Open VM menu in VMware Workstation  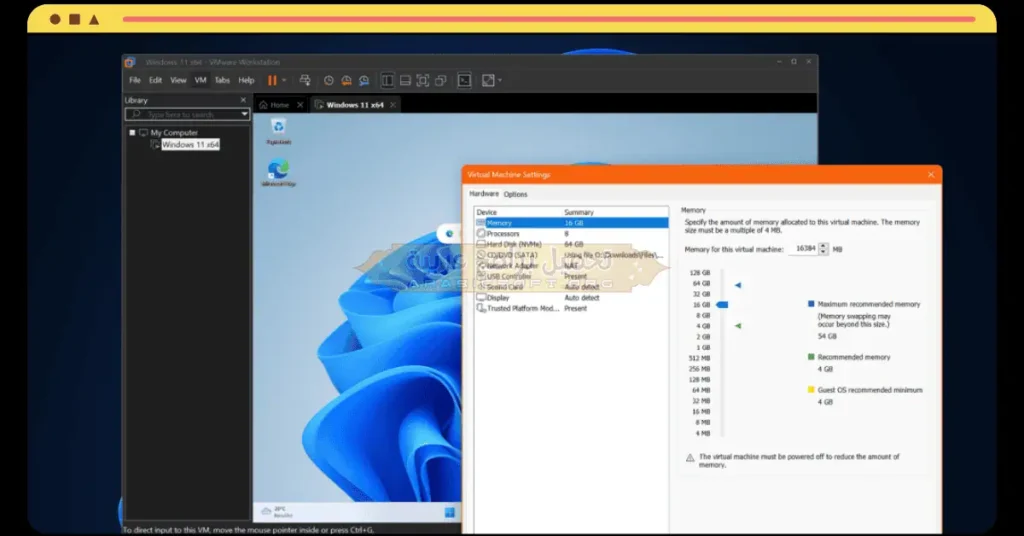tap(200, 80)
